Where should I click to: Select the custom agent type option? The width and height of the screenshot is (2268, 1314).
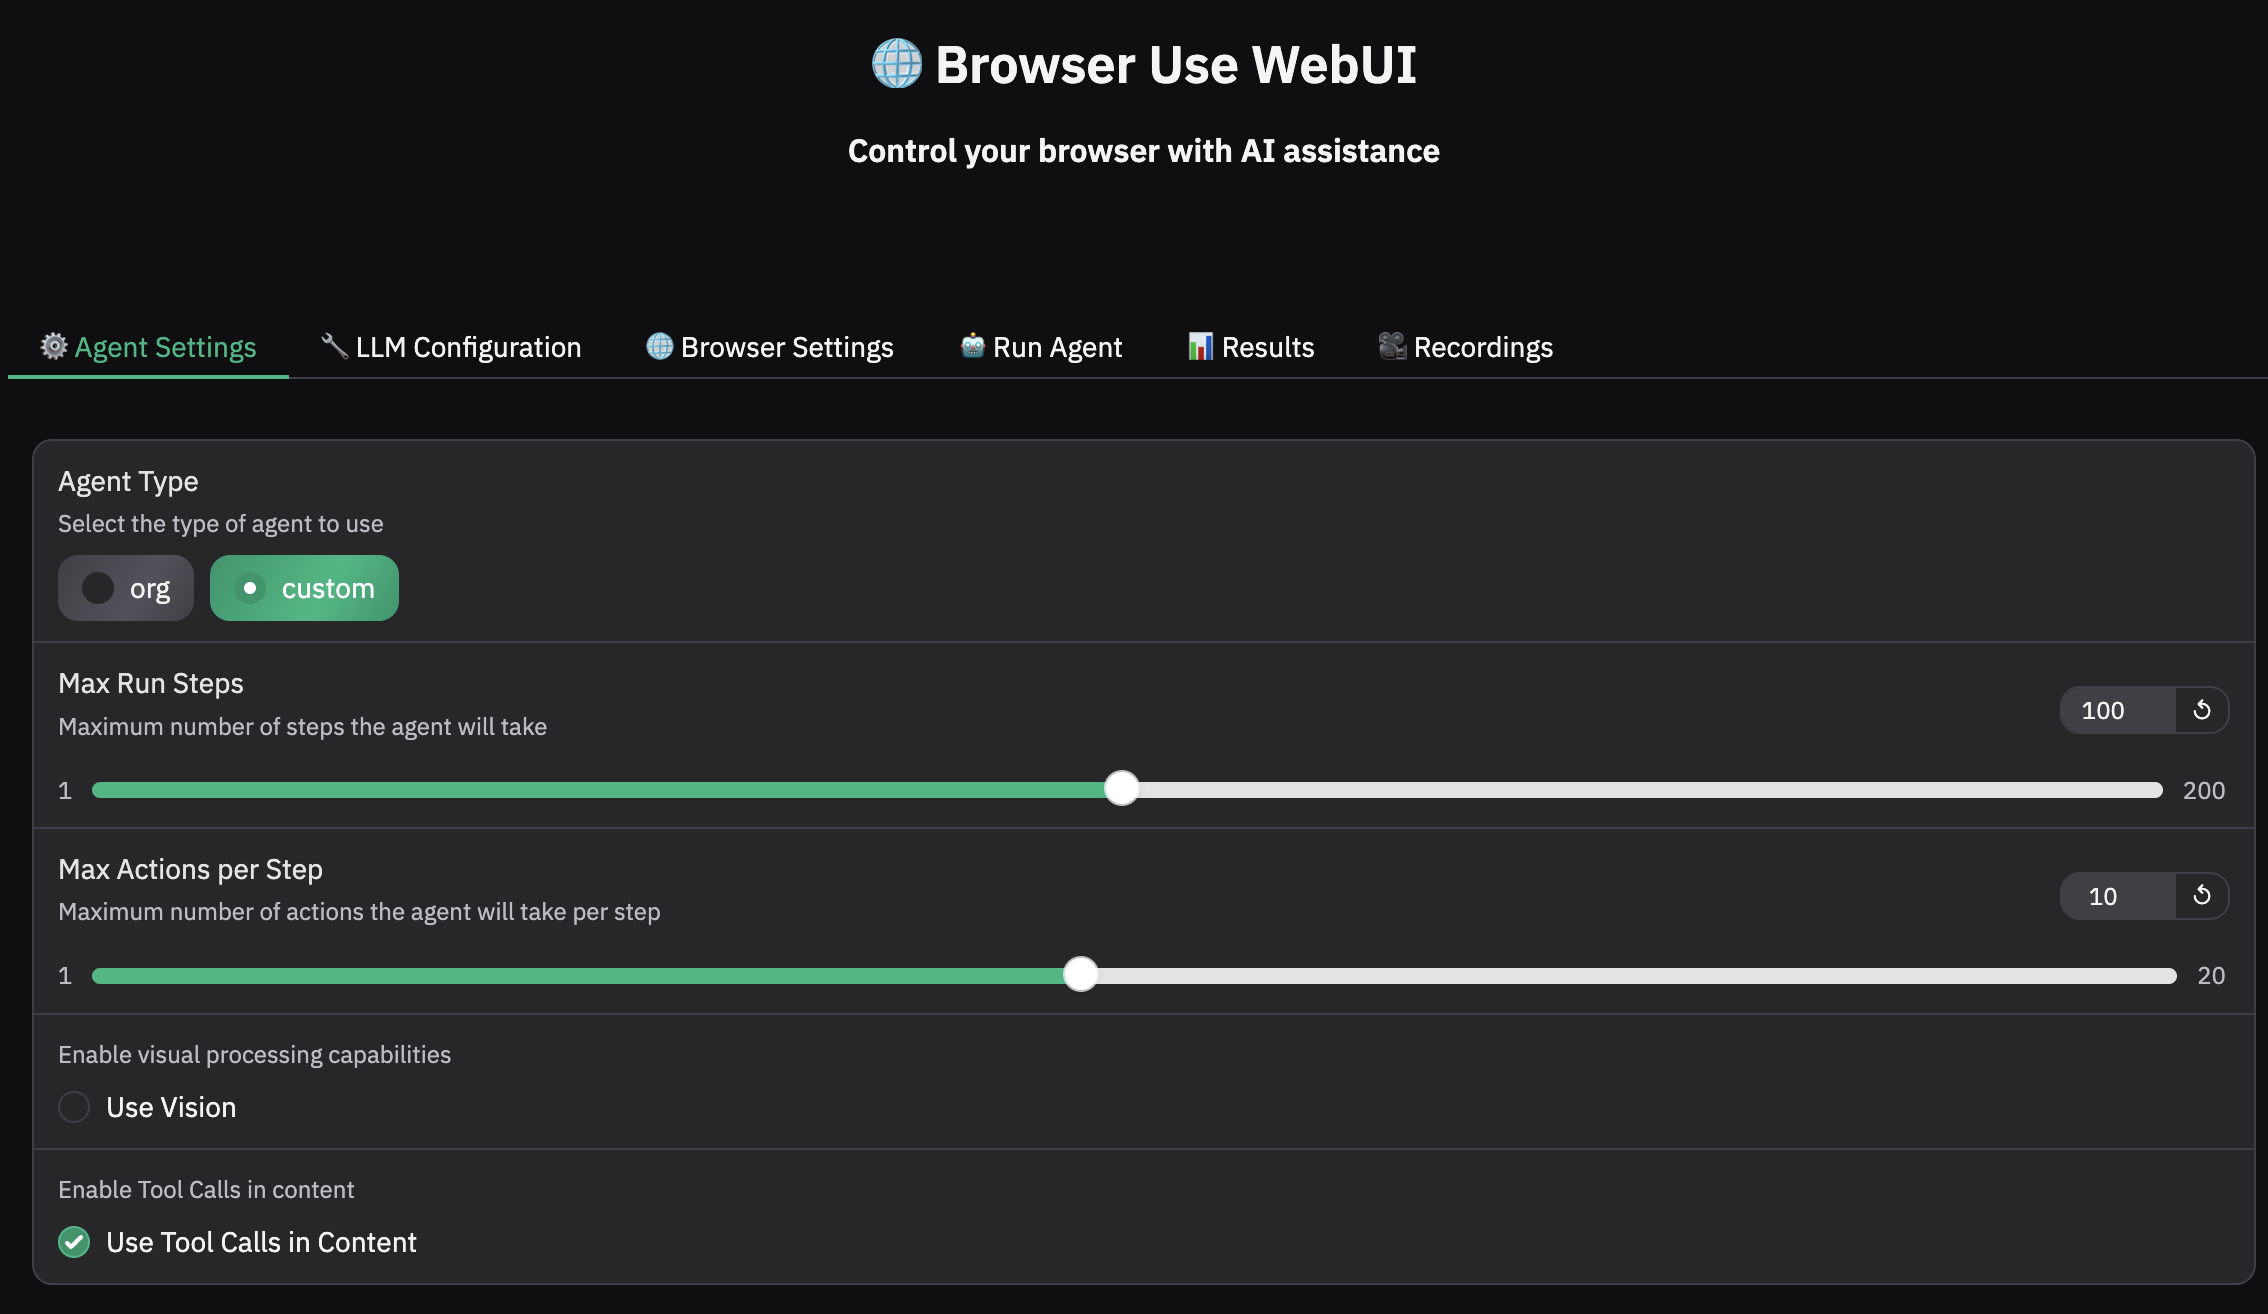304,588
